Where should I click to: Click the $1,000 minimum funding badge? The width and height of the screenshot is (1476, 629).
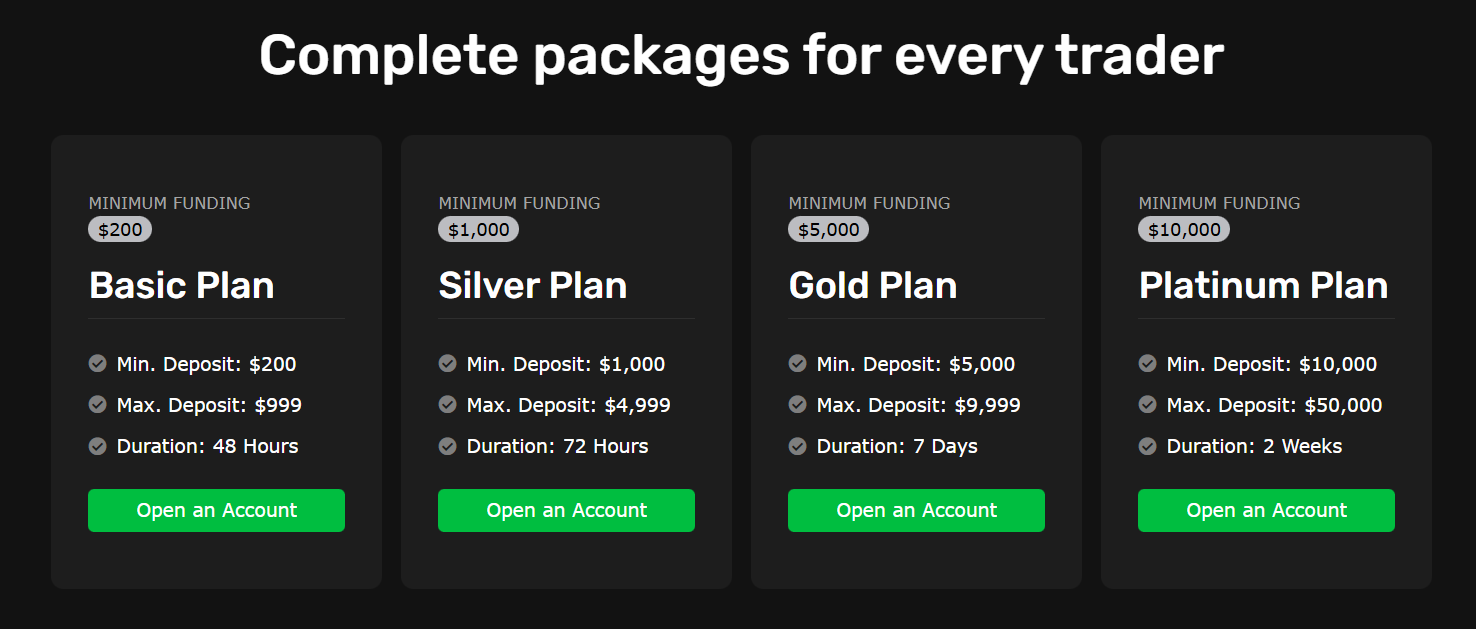(x=478, y=229)
